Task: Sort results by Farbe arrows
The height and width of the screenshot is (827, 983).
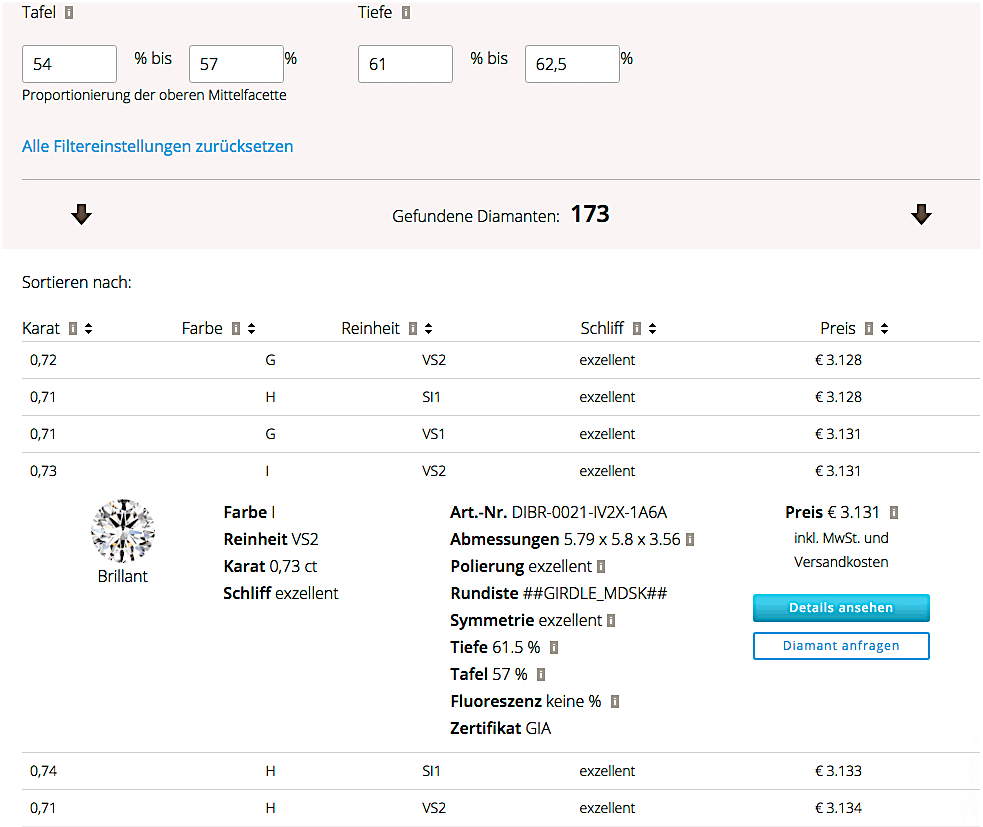Action: coord(251,329)
